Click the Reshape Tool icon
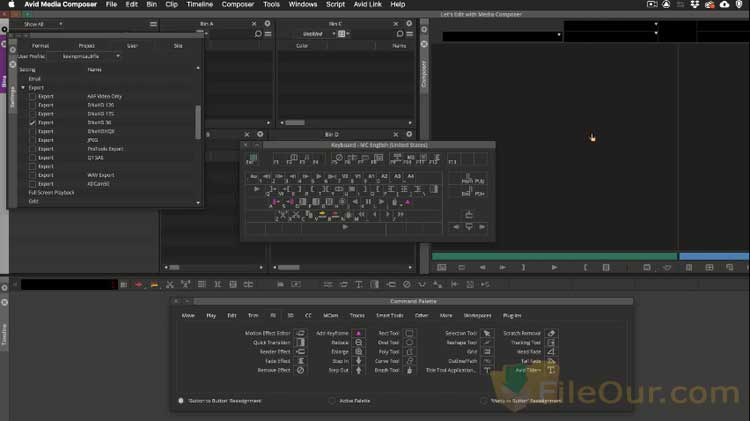This screenshot has width=750, height=421. pyautogui.click(x=487, y=342)
